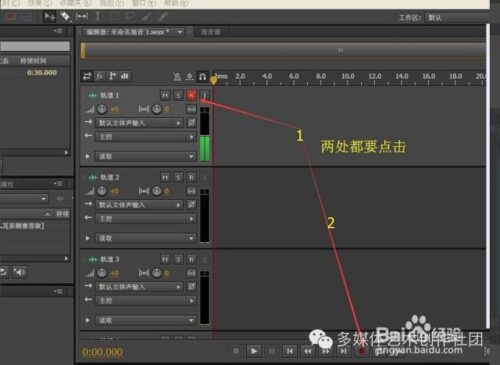500x365 pixels.
Task: Click the yellow playhead marker on ruler
Action: click(x=213, y=80)
